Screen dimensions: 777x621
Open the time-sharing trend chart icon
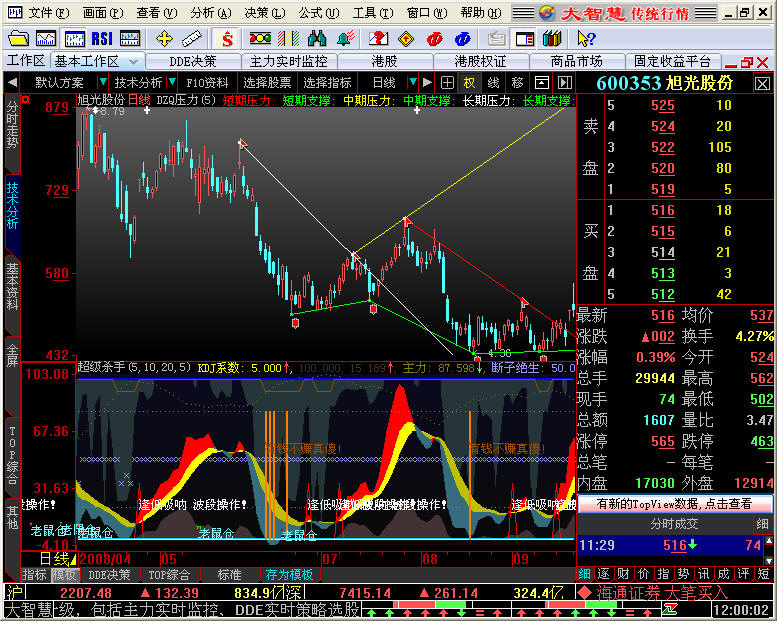[x=46, y=38]
